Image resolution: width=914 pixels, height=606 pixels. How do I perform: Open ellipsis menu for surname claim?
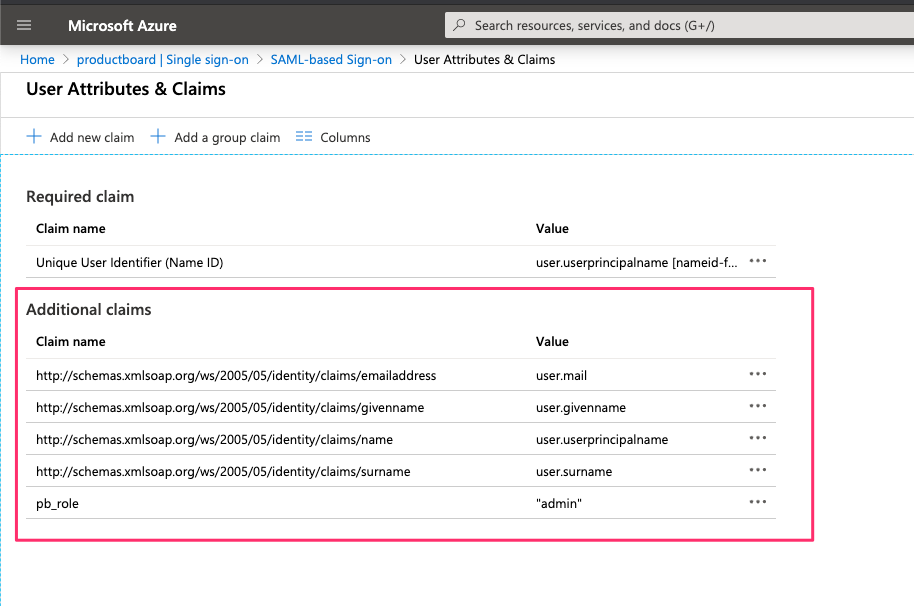pyautogui.click(x=757, y=470)
